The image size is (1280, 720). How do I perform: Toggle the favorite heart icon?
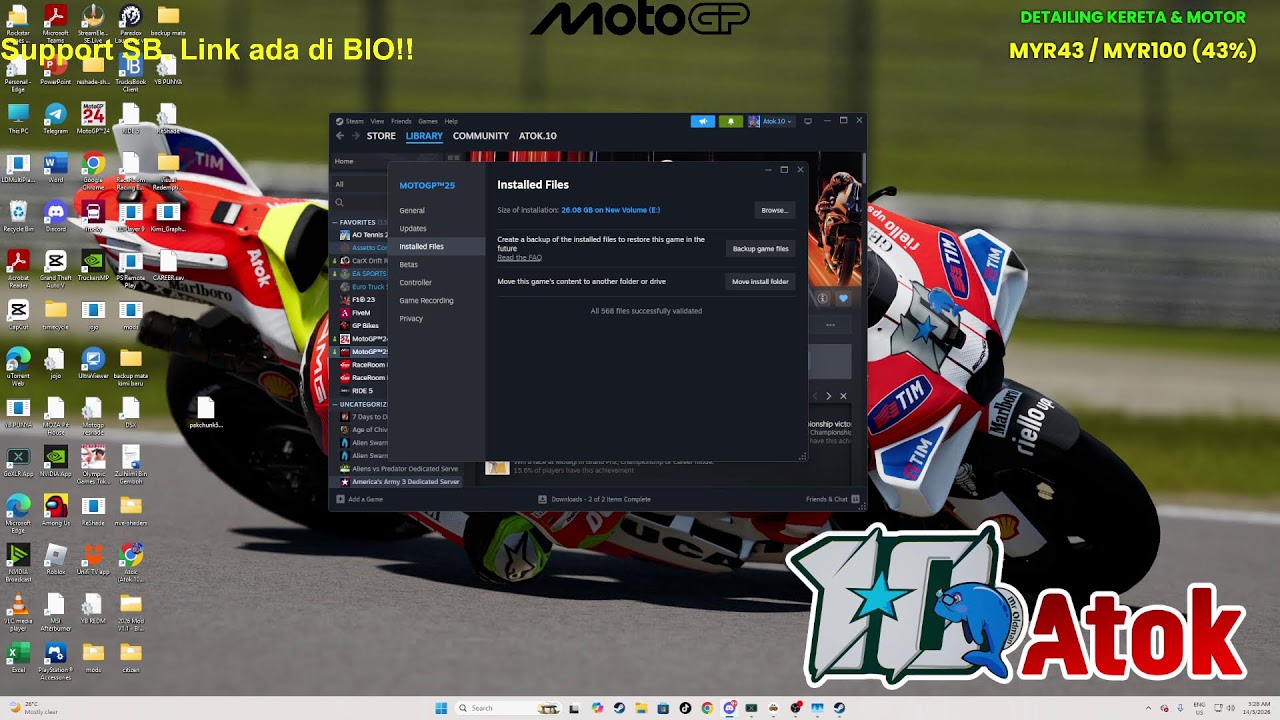point(843,298)
